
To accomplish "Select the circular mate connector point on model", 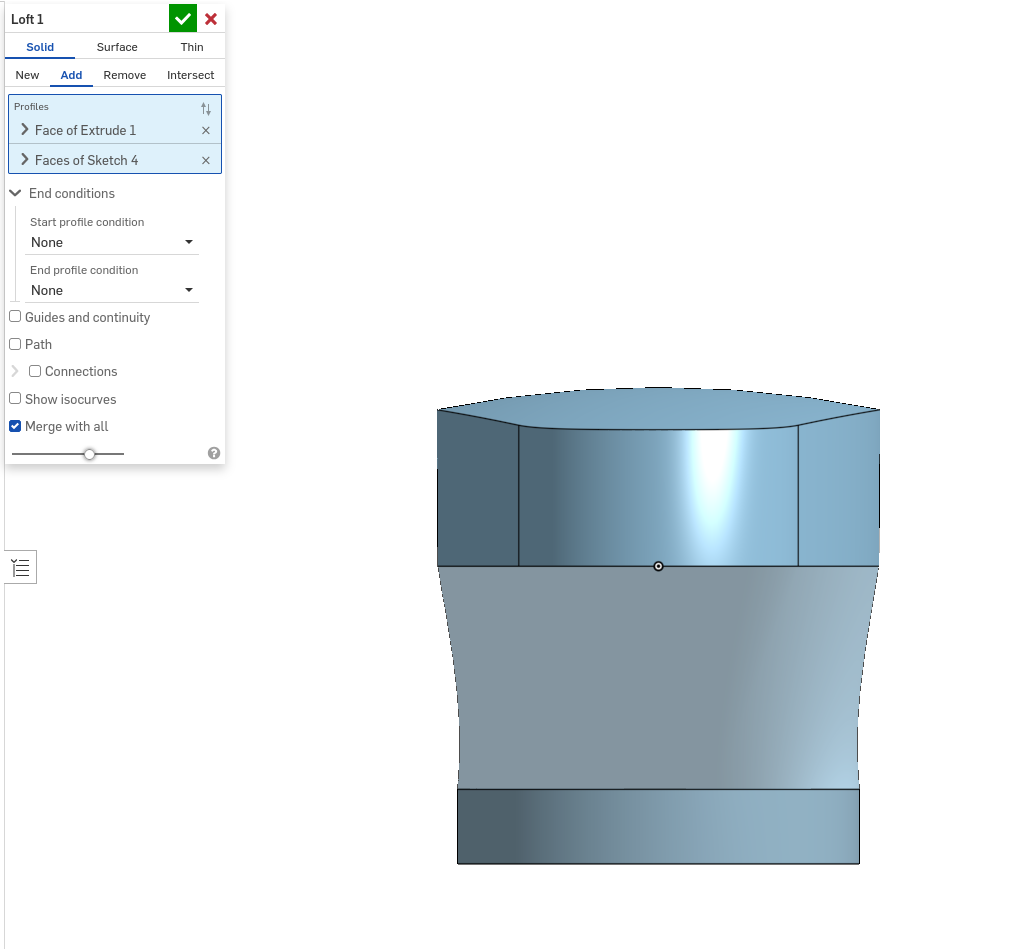I will point(658,566).
